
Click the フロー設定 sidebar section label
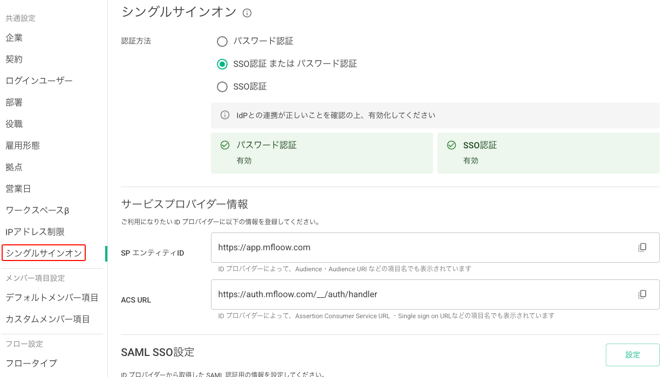click(24, 344)
